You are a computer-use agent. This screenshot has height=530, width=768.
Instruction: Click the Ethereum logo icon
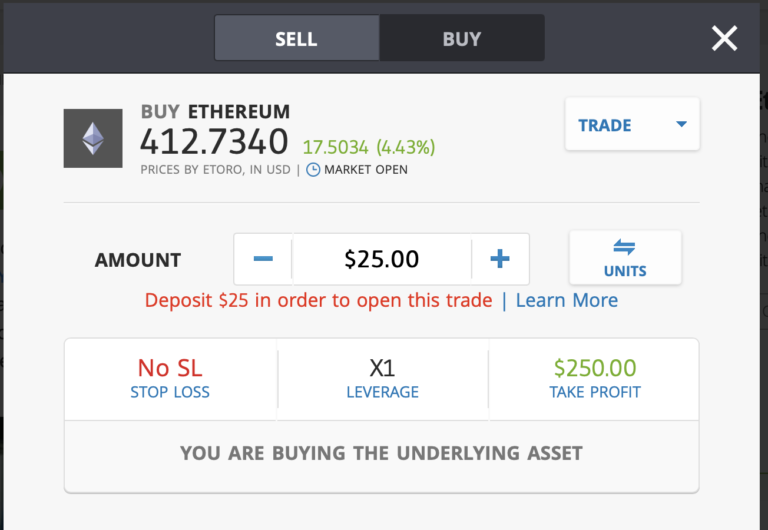tap(93, 138)
